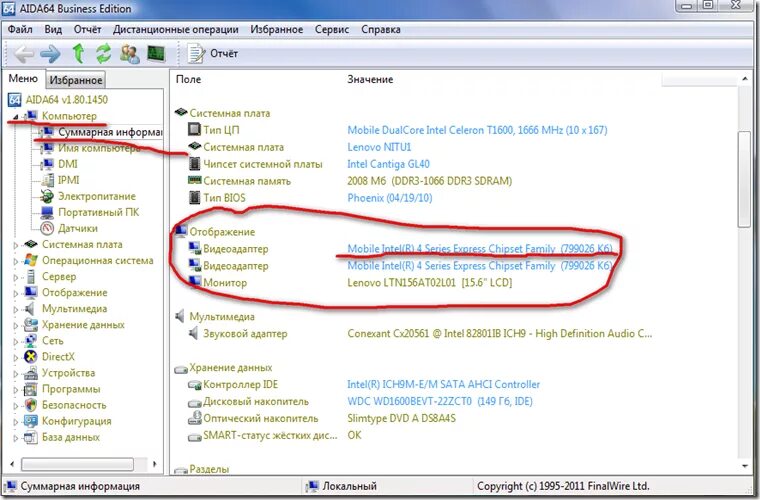Screen dimensions: 760x500
Task: Open the monitor graph toolbar icon
Action: click(x=156, y=53)
